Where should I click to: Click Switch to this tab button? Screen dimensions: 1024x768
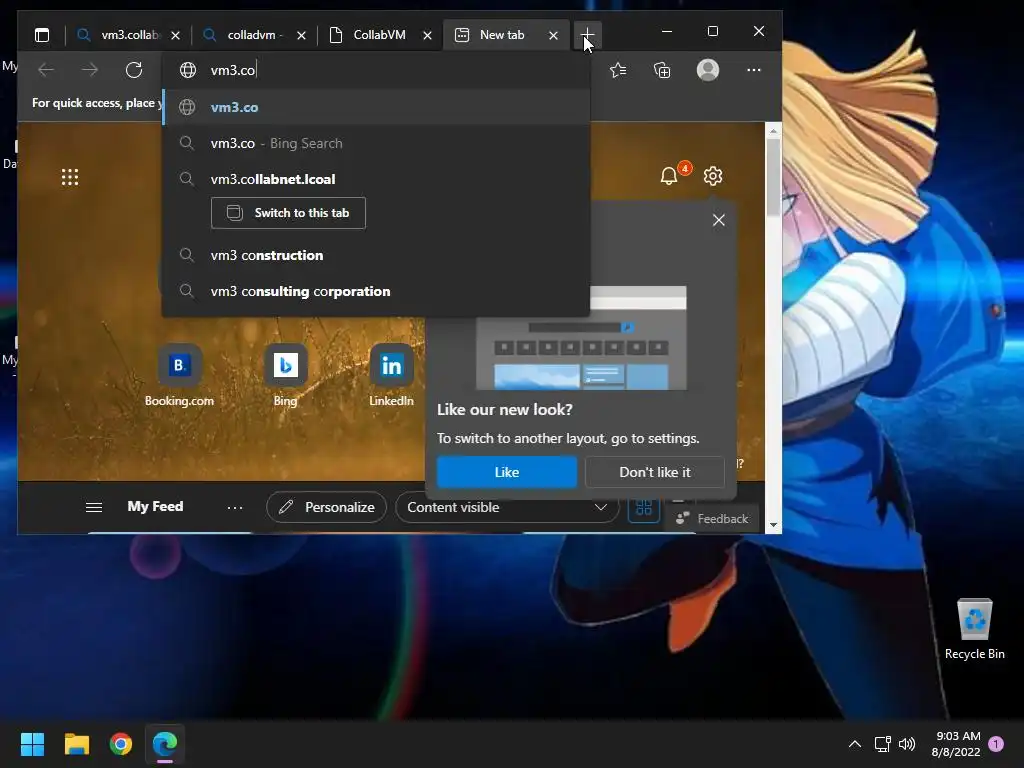tap(288, 213)
